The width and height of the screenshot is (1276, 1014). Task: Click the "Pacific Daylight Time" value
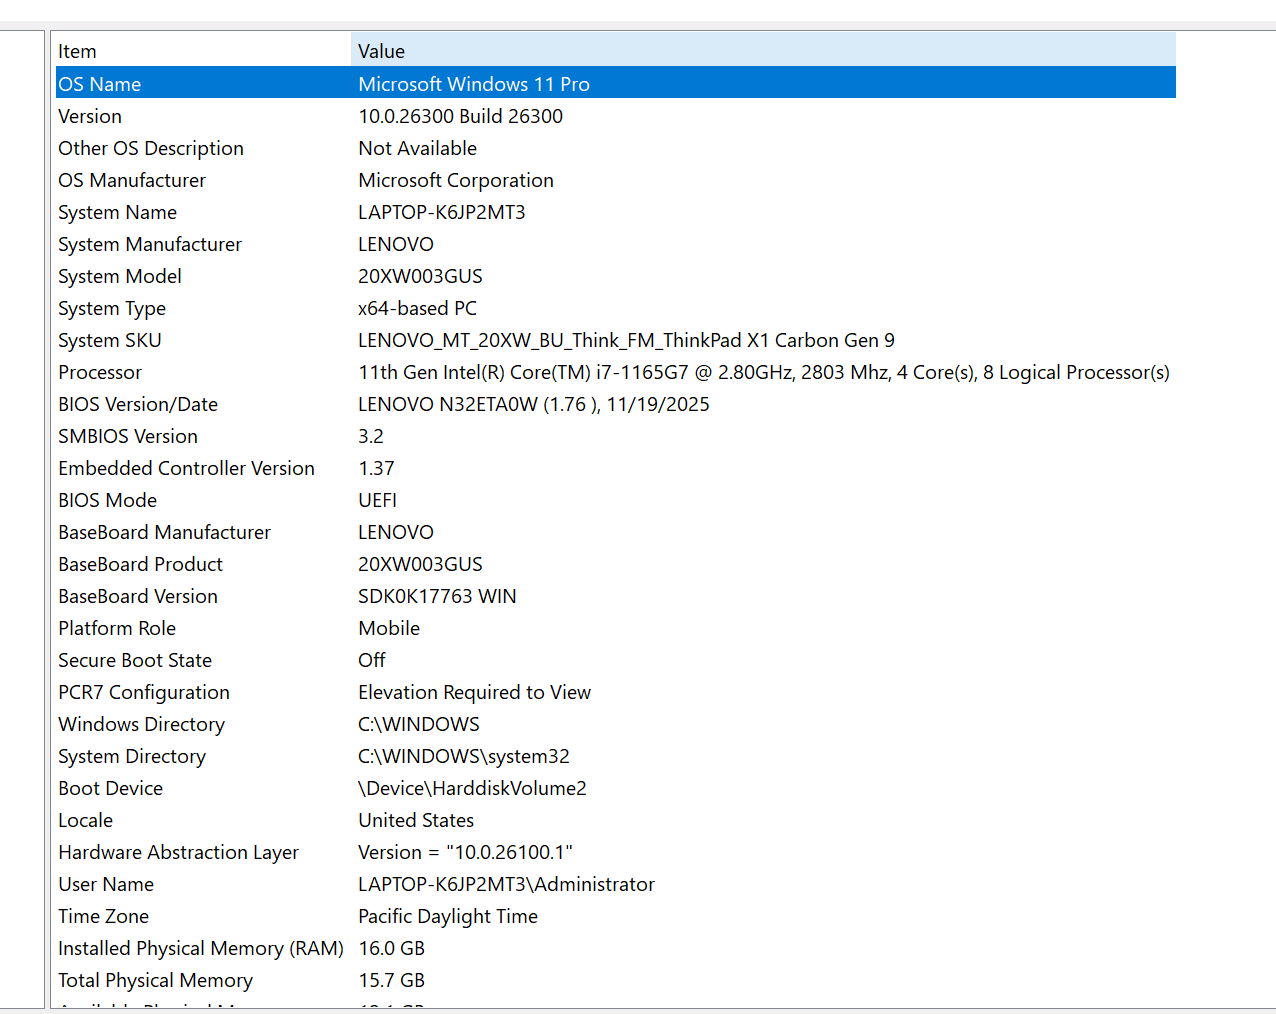point(448,916)
